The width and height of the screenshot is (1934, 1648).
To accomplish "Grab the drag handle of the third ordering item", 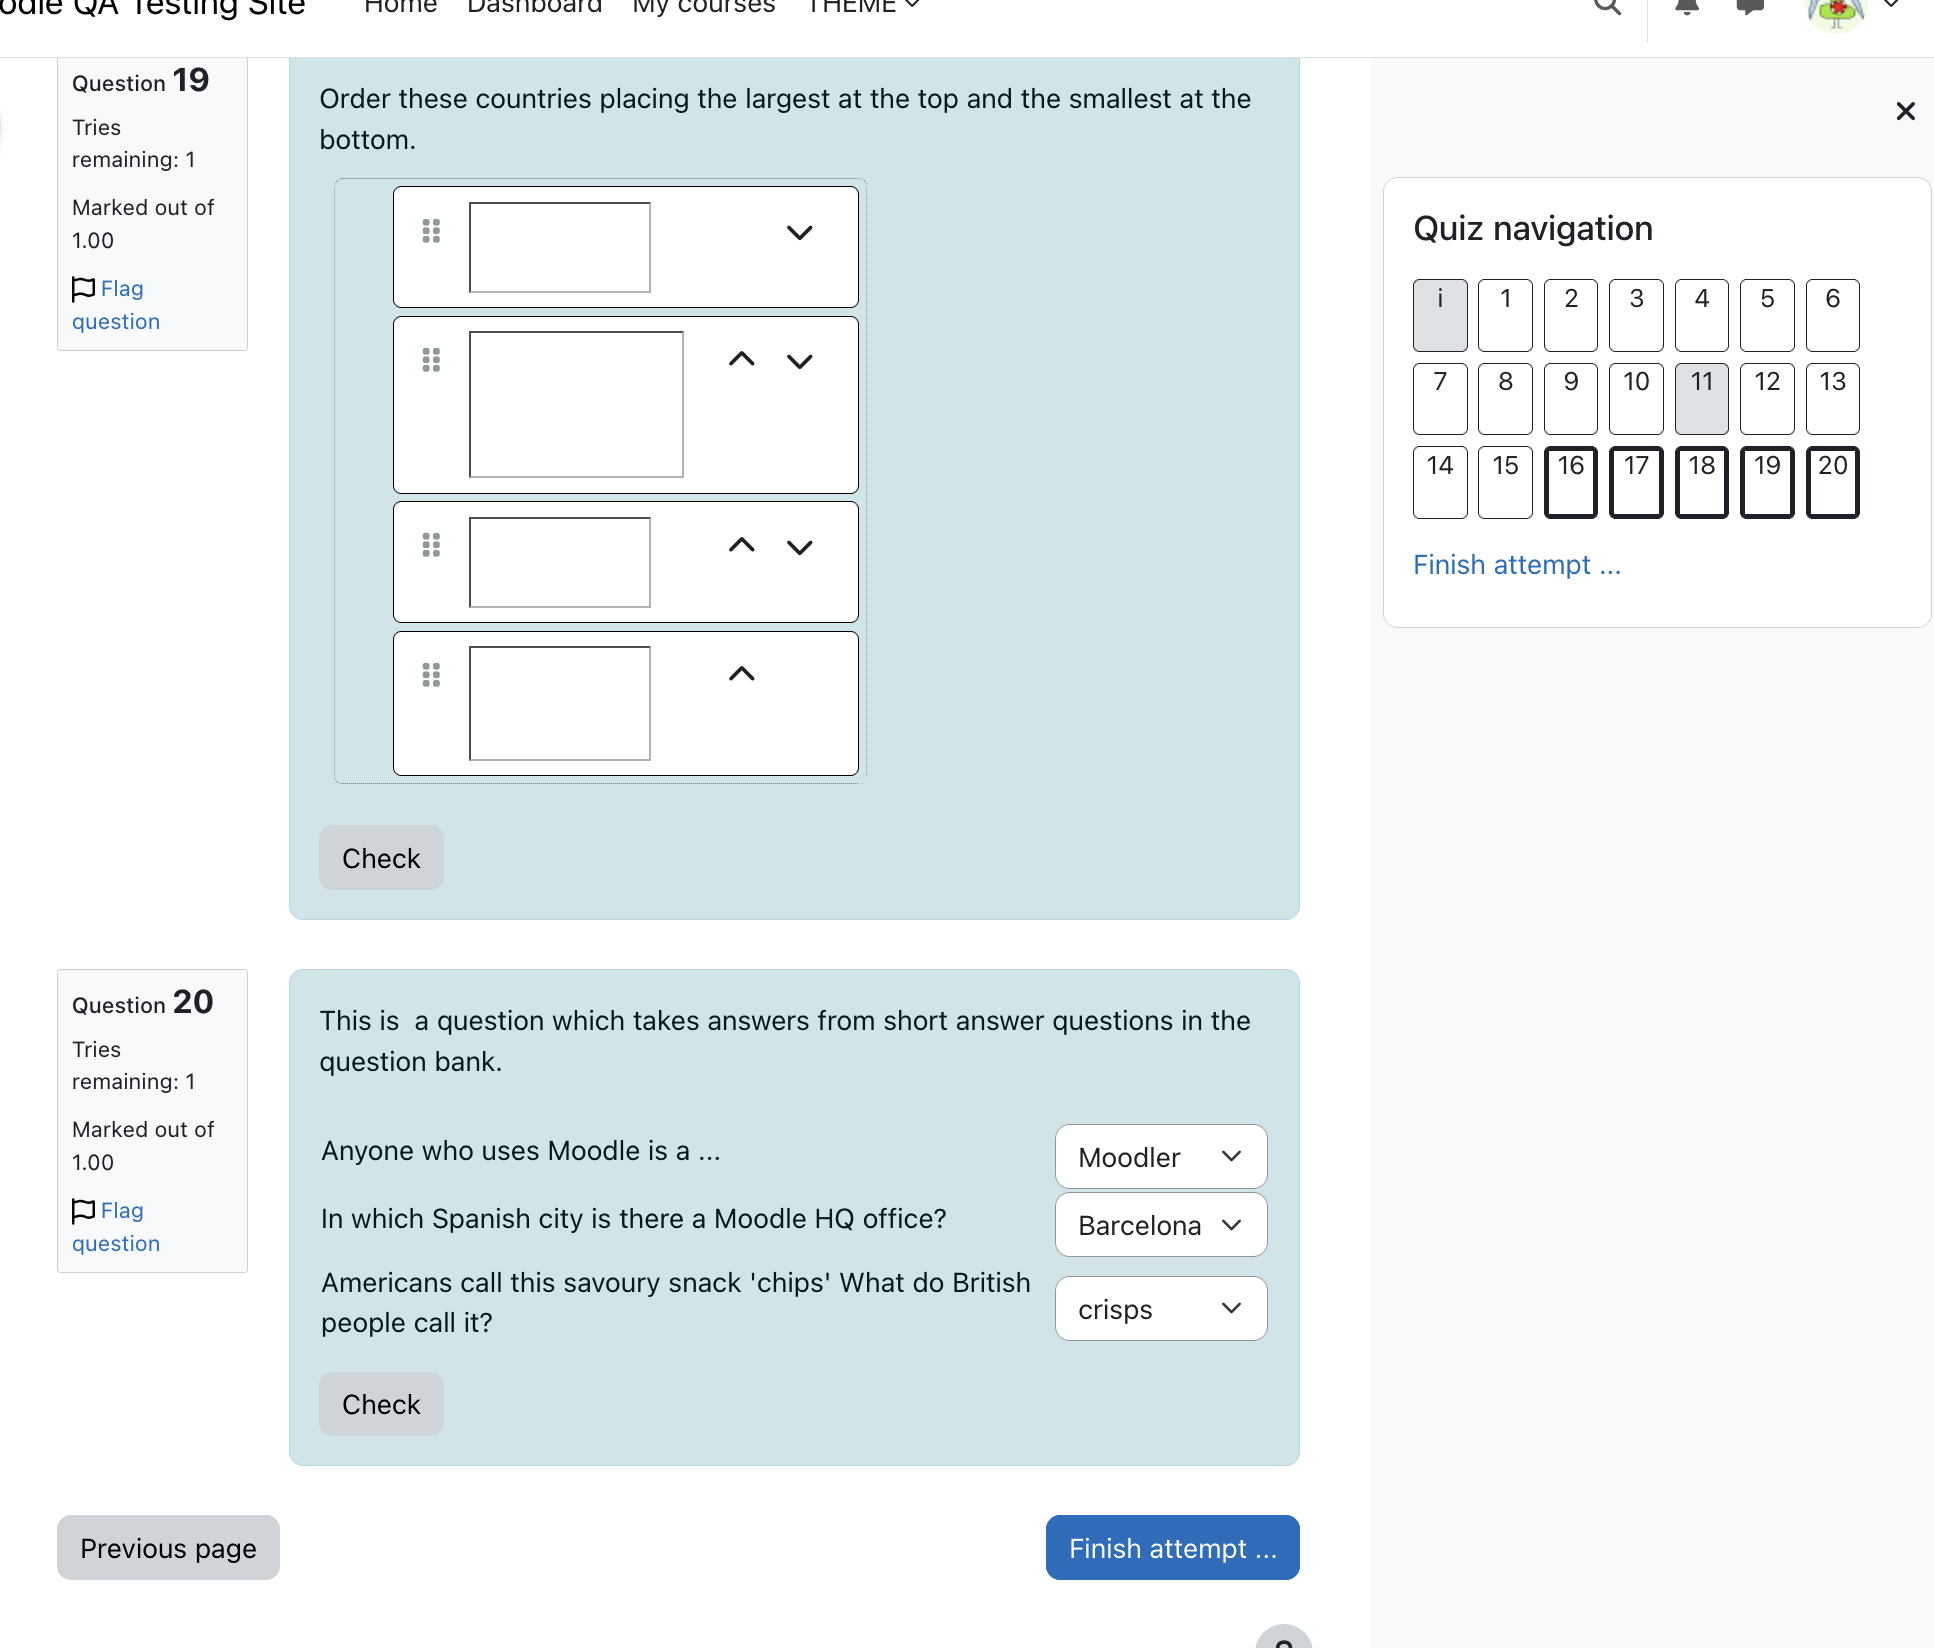I will pos(431,545).
